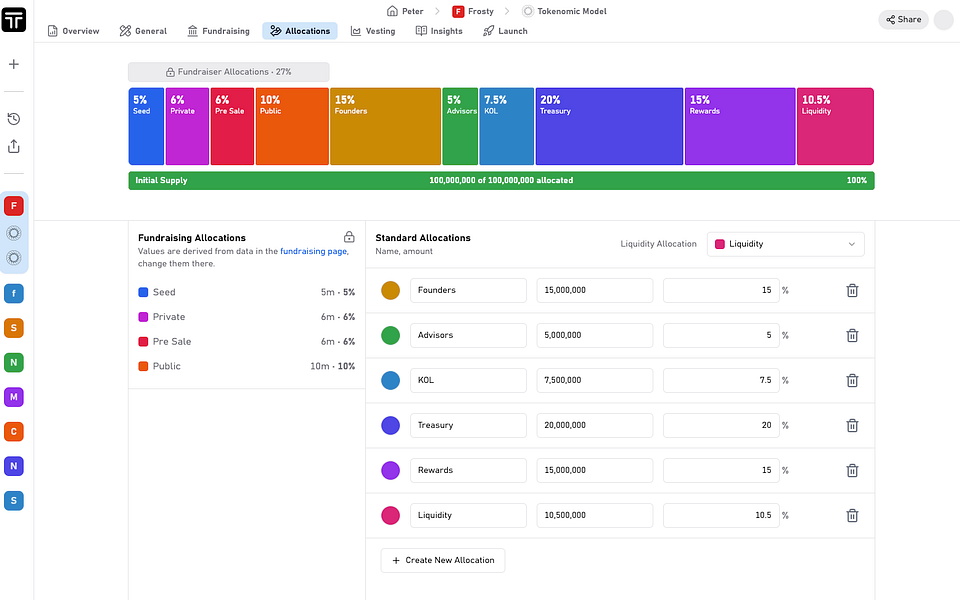Viewport: 960px width, 600px height.
Task: Go to the Insights tab
Action: 439,31
